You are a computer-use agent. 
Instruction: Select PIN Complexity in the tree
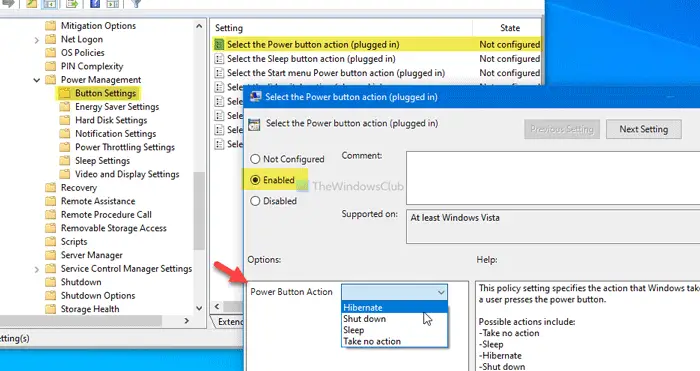pyautogui.click(x=92, y=66)
